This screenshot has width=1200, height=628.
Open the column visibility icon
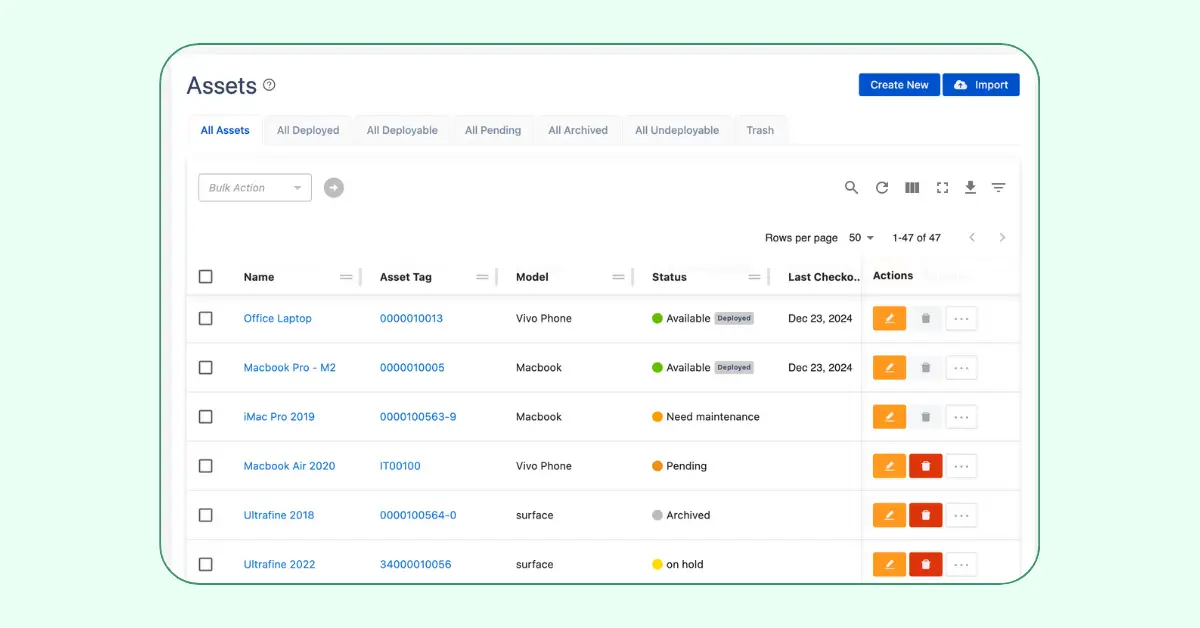(x=912, y=187)
